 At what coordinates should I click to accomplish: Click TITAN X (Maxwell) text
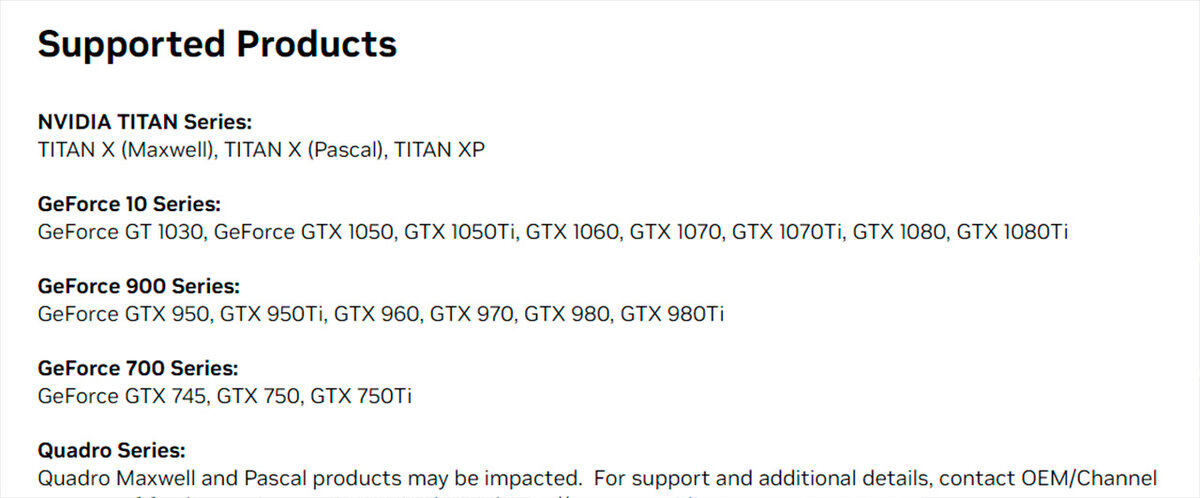point(125,150)
